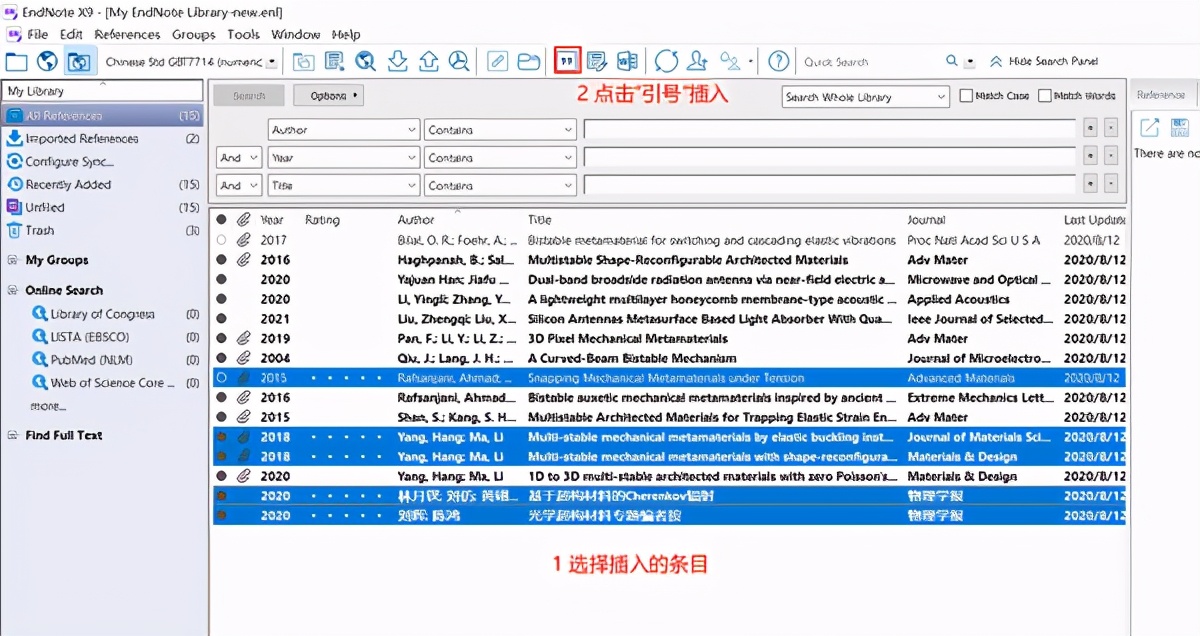Open EndNote Help question-mark icon

779,61
